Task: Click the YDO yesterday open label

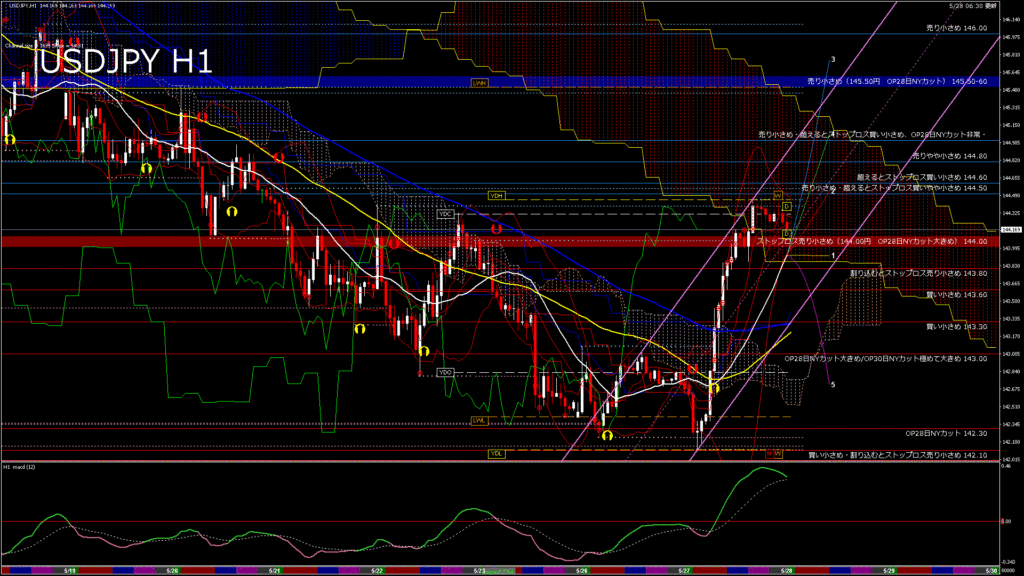Action: click(x=445, y=372)
